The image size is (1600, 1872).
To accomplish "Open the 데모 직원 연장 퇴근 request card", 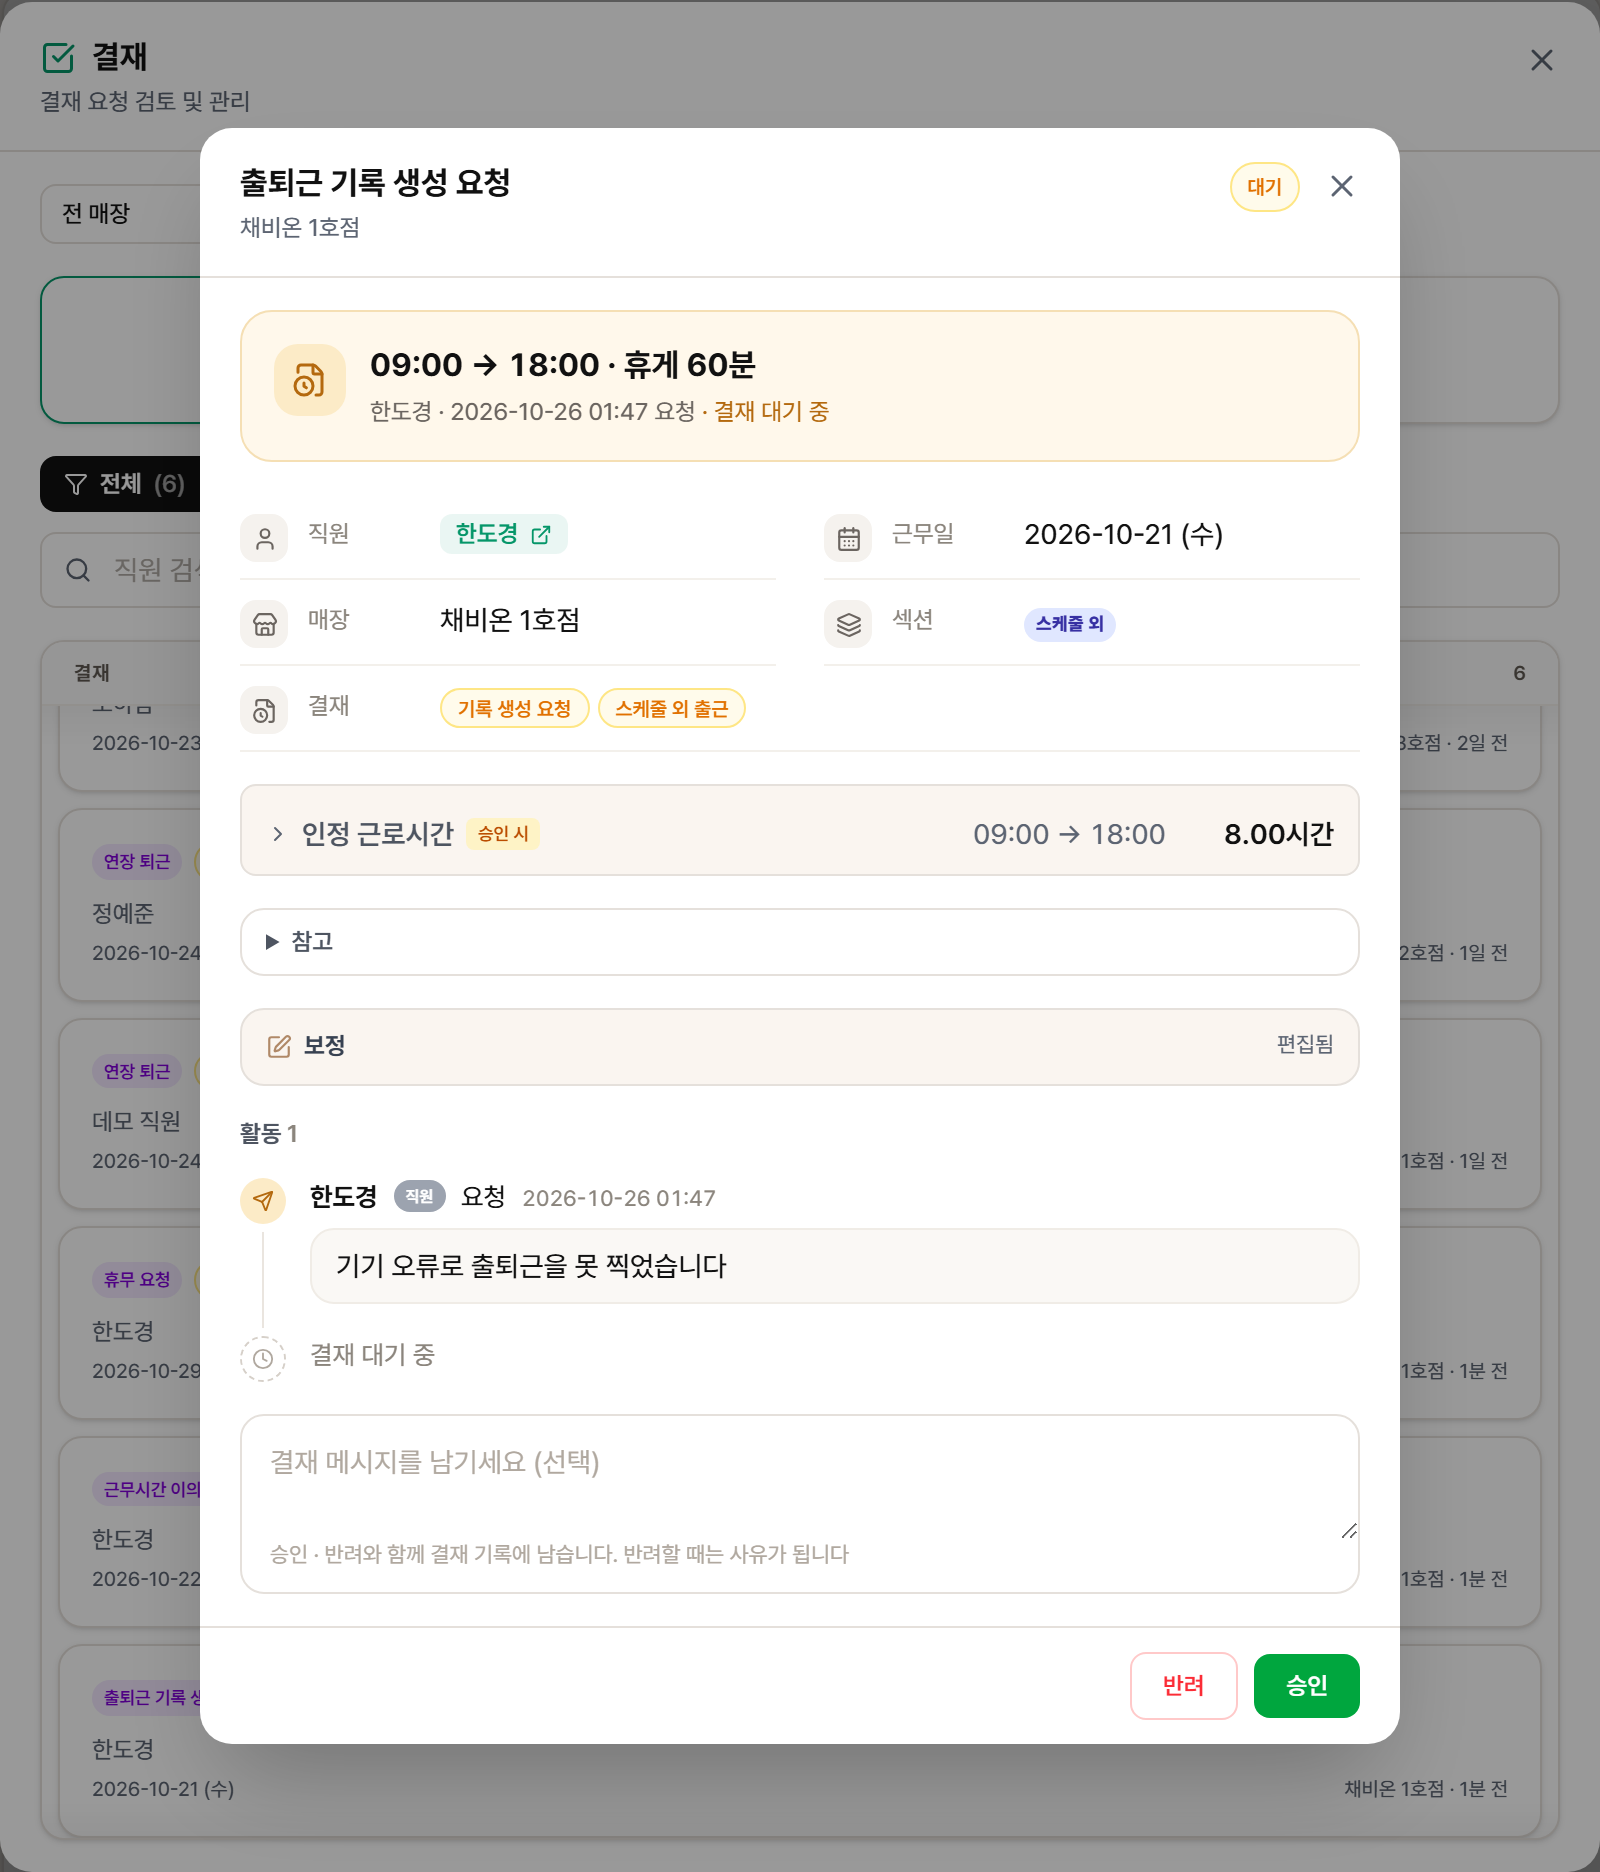I will tap(131, 1115).
